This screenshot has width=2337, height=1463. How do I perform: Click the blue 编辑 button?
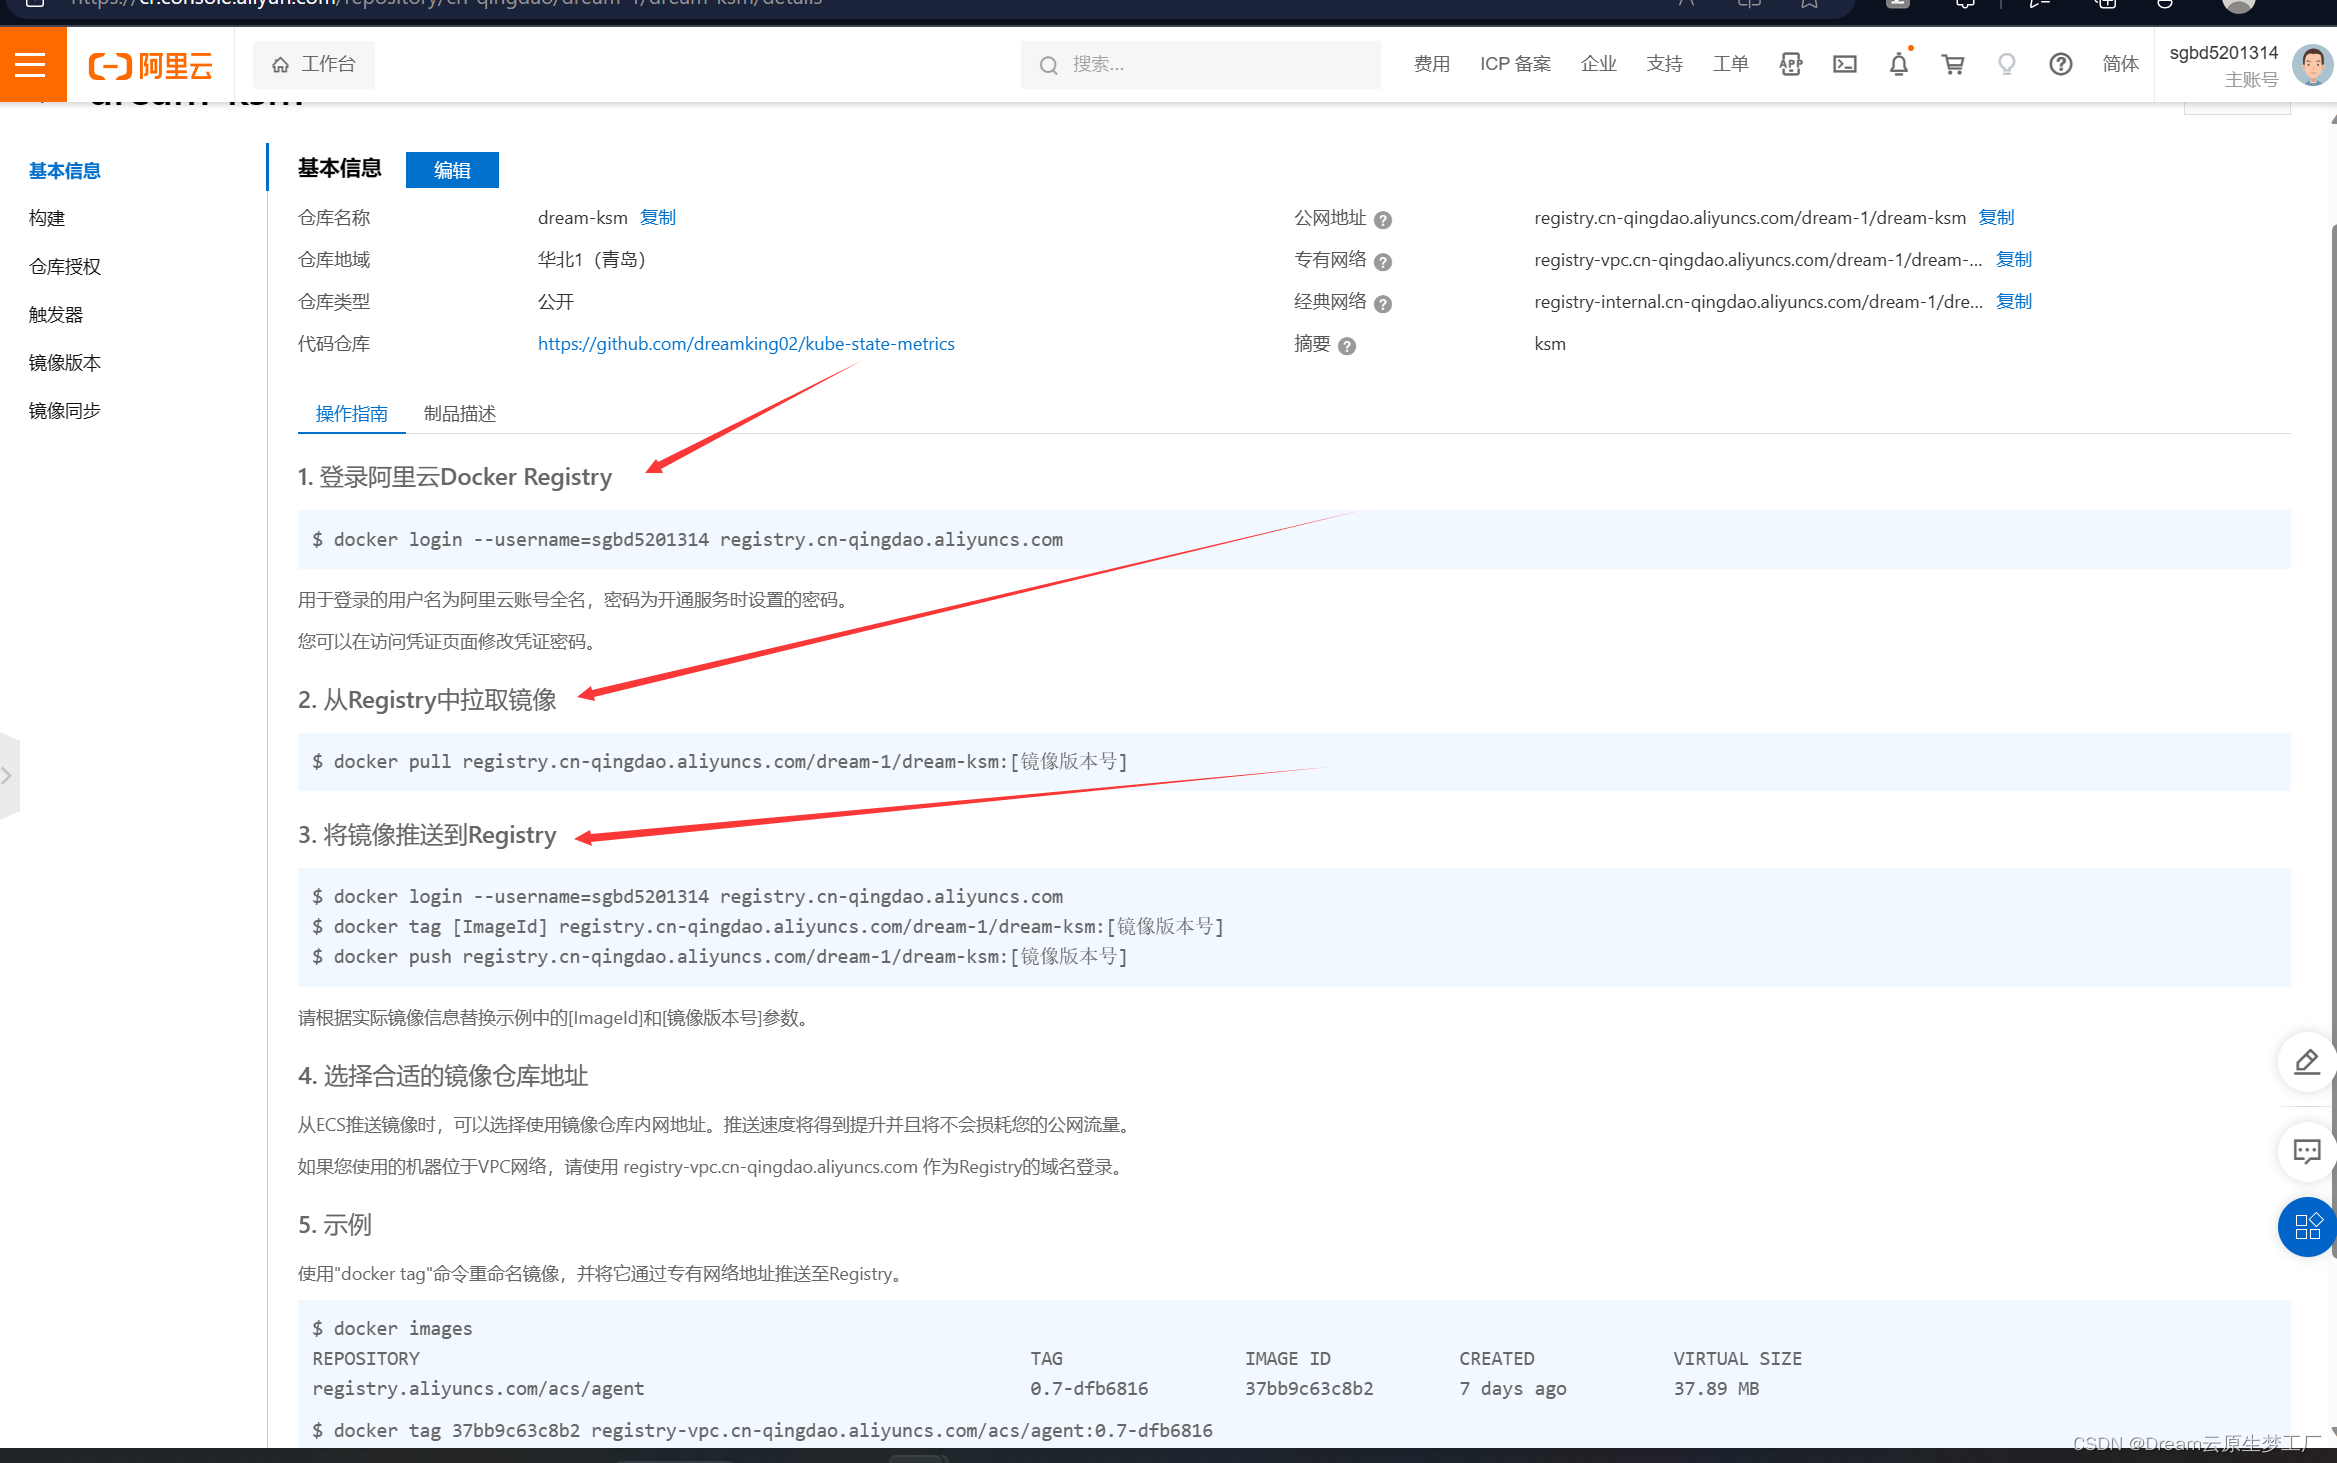452,170
